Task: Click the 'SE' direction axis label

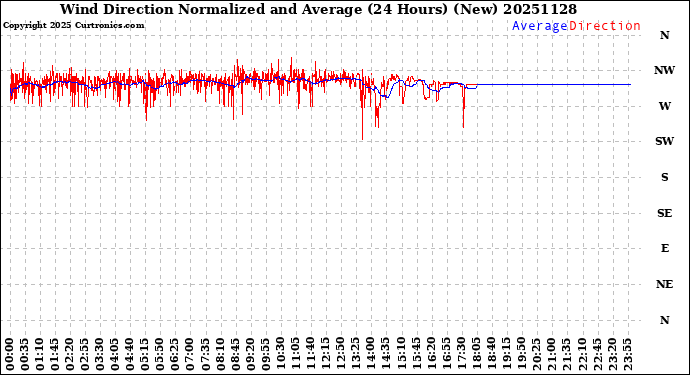Action: [x=664, y=213]
